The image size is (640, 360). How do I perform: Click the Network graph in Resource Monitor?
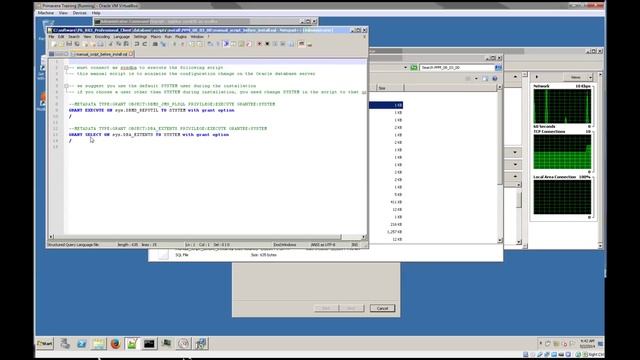click(562, 106)
